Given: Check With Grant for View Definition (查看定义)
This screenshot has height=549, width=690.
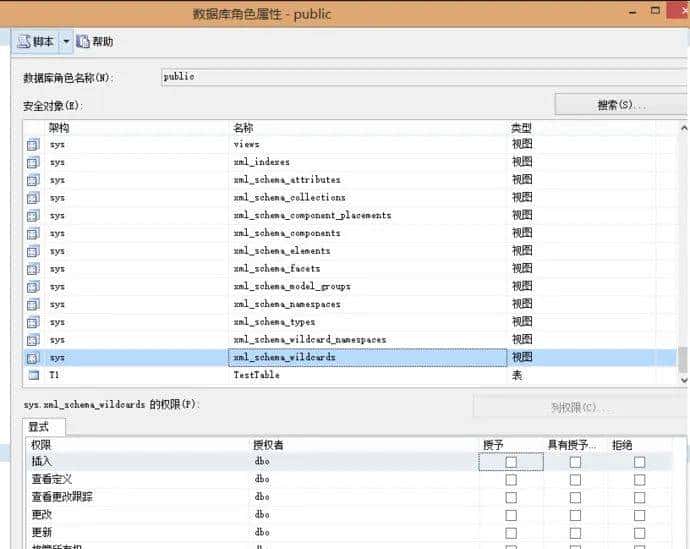Looking at the screenshot, I should point(575,479).
